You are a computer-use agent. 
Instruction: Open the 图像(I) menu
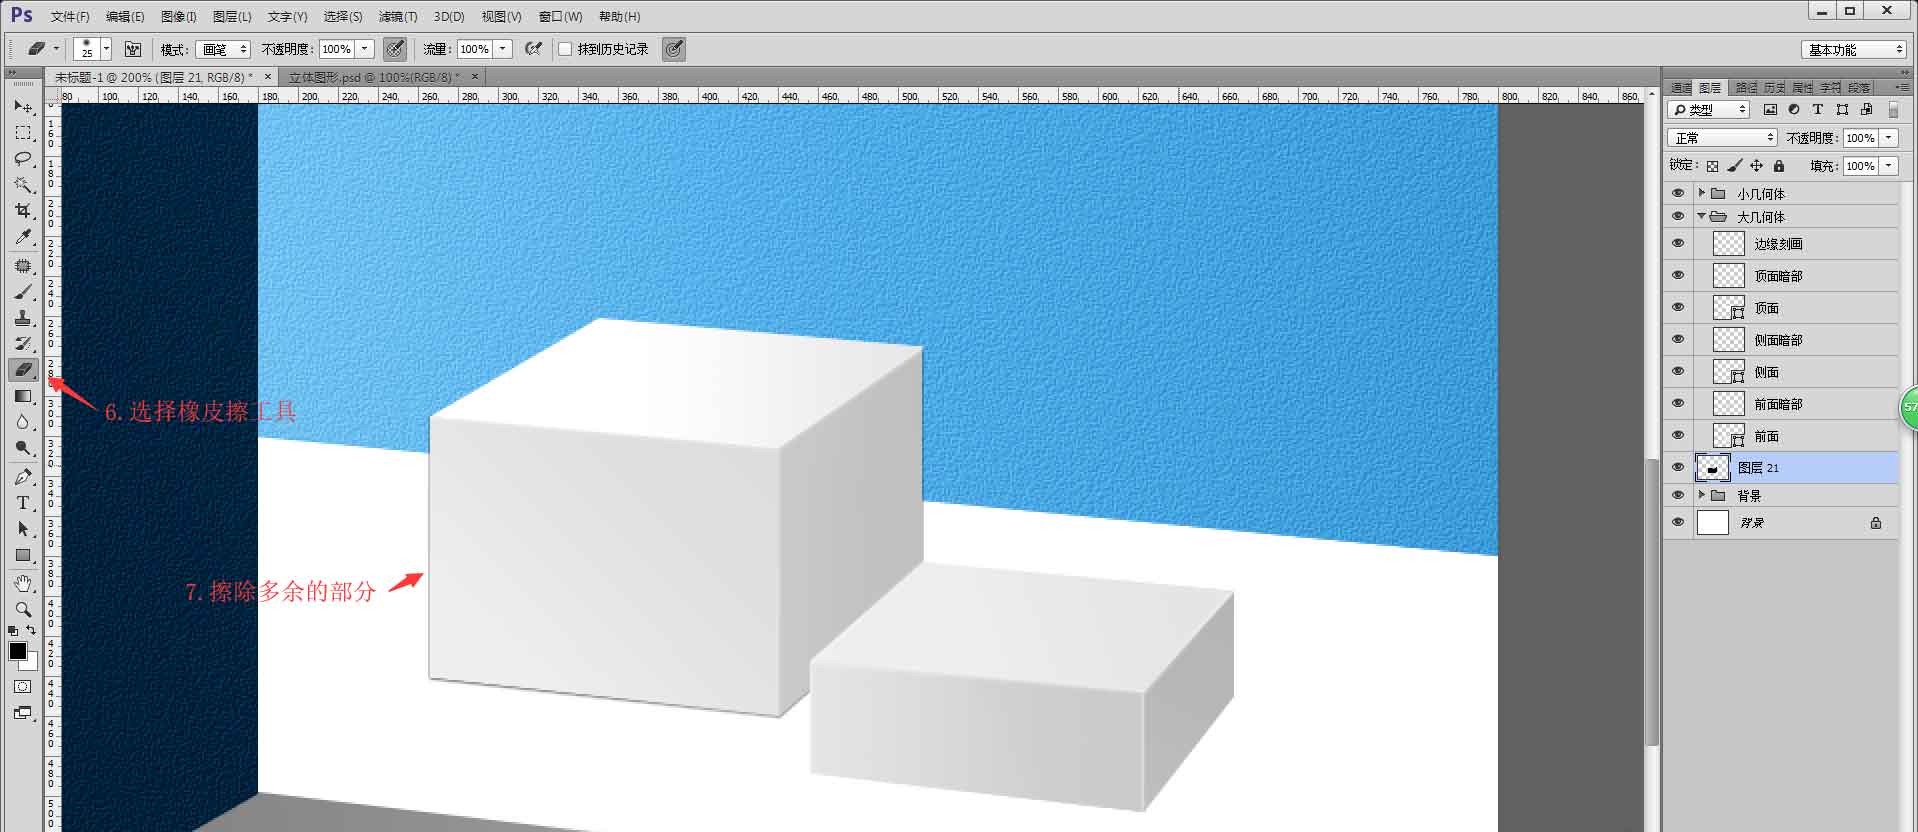(179, 17)
